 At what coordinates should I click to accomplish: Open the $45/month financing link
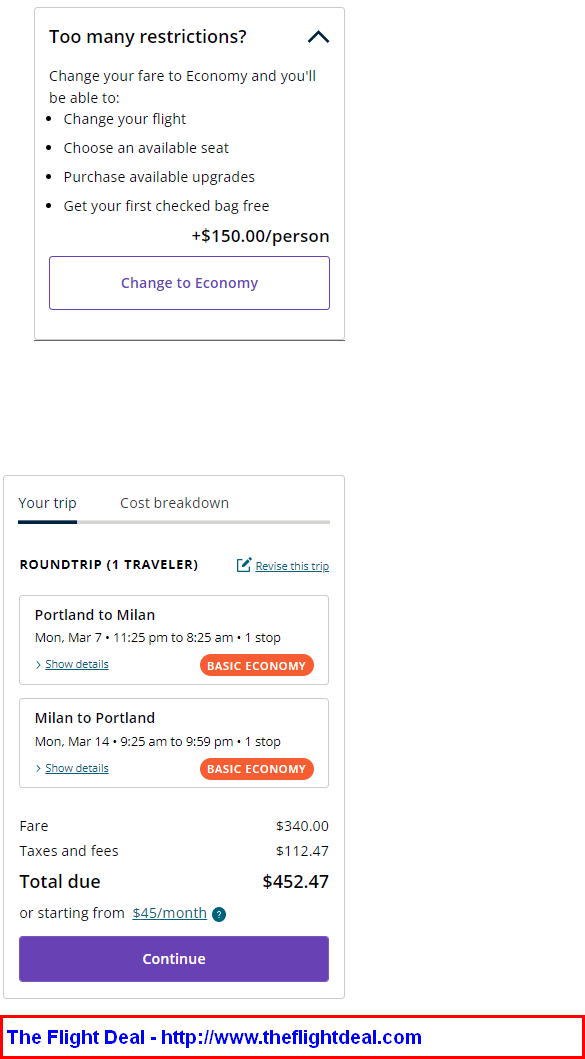170,913
